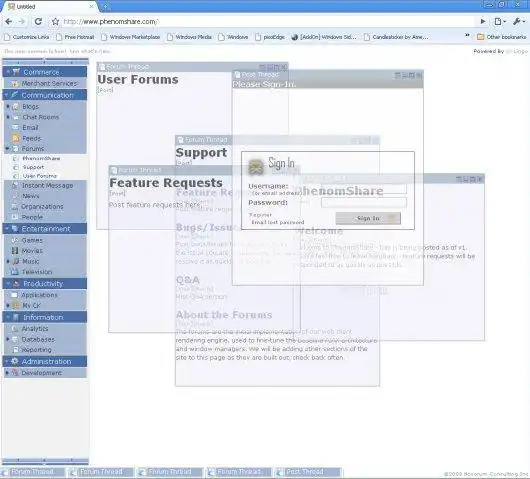Switch to the Untitled browser tab

pyautogui.click(x=50, y=6)
